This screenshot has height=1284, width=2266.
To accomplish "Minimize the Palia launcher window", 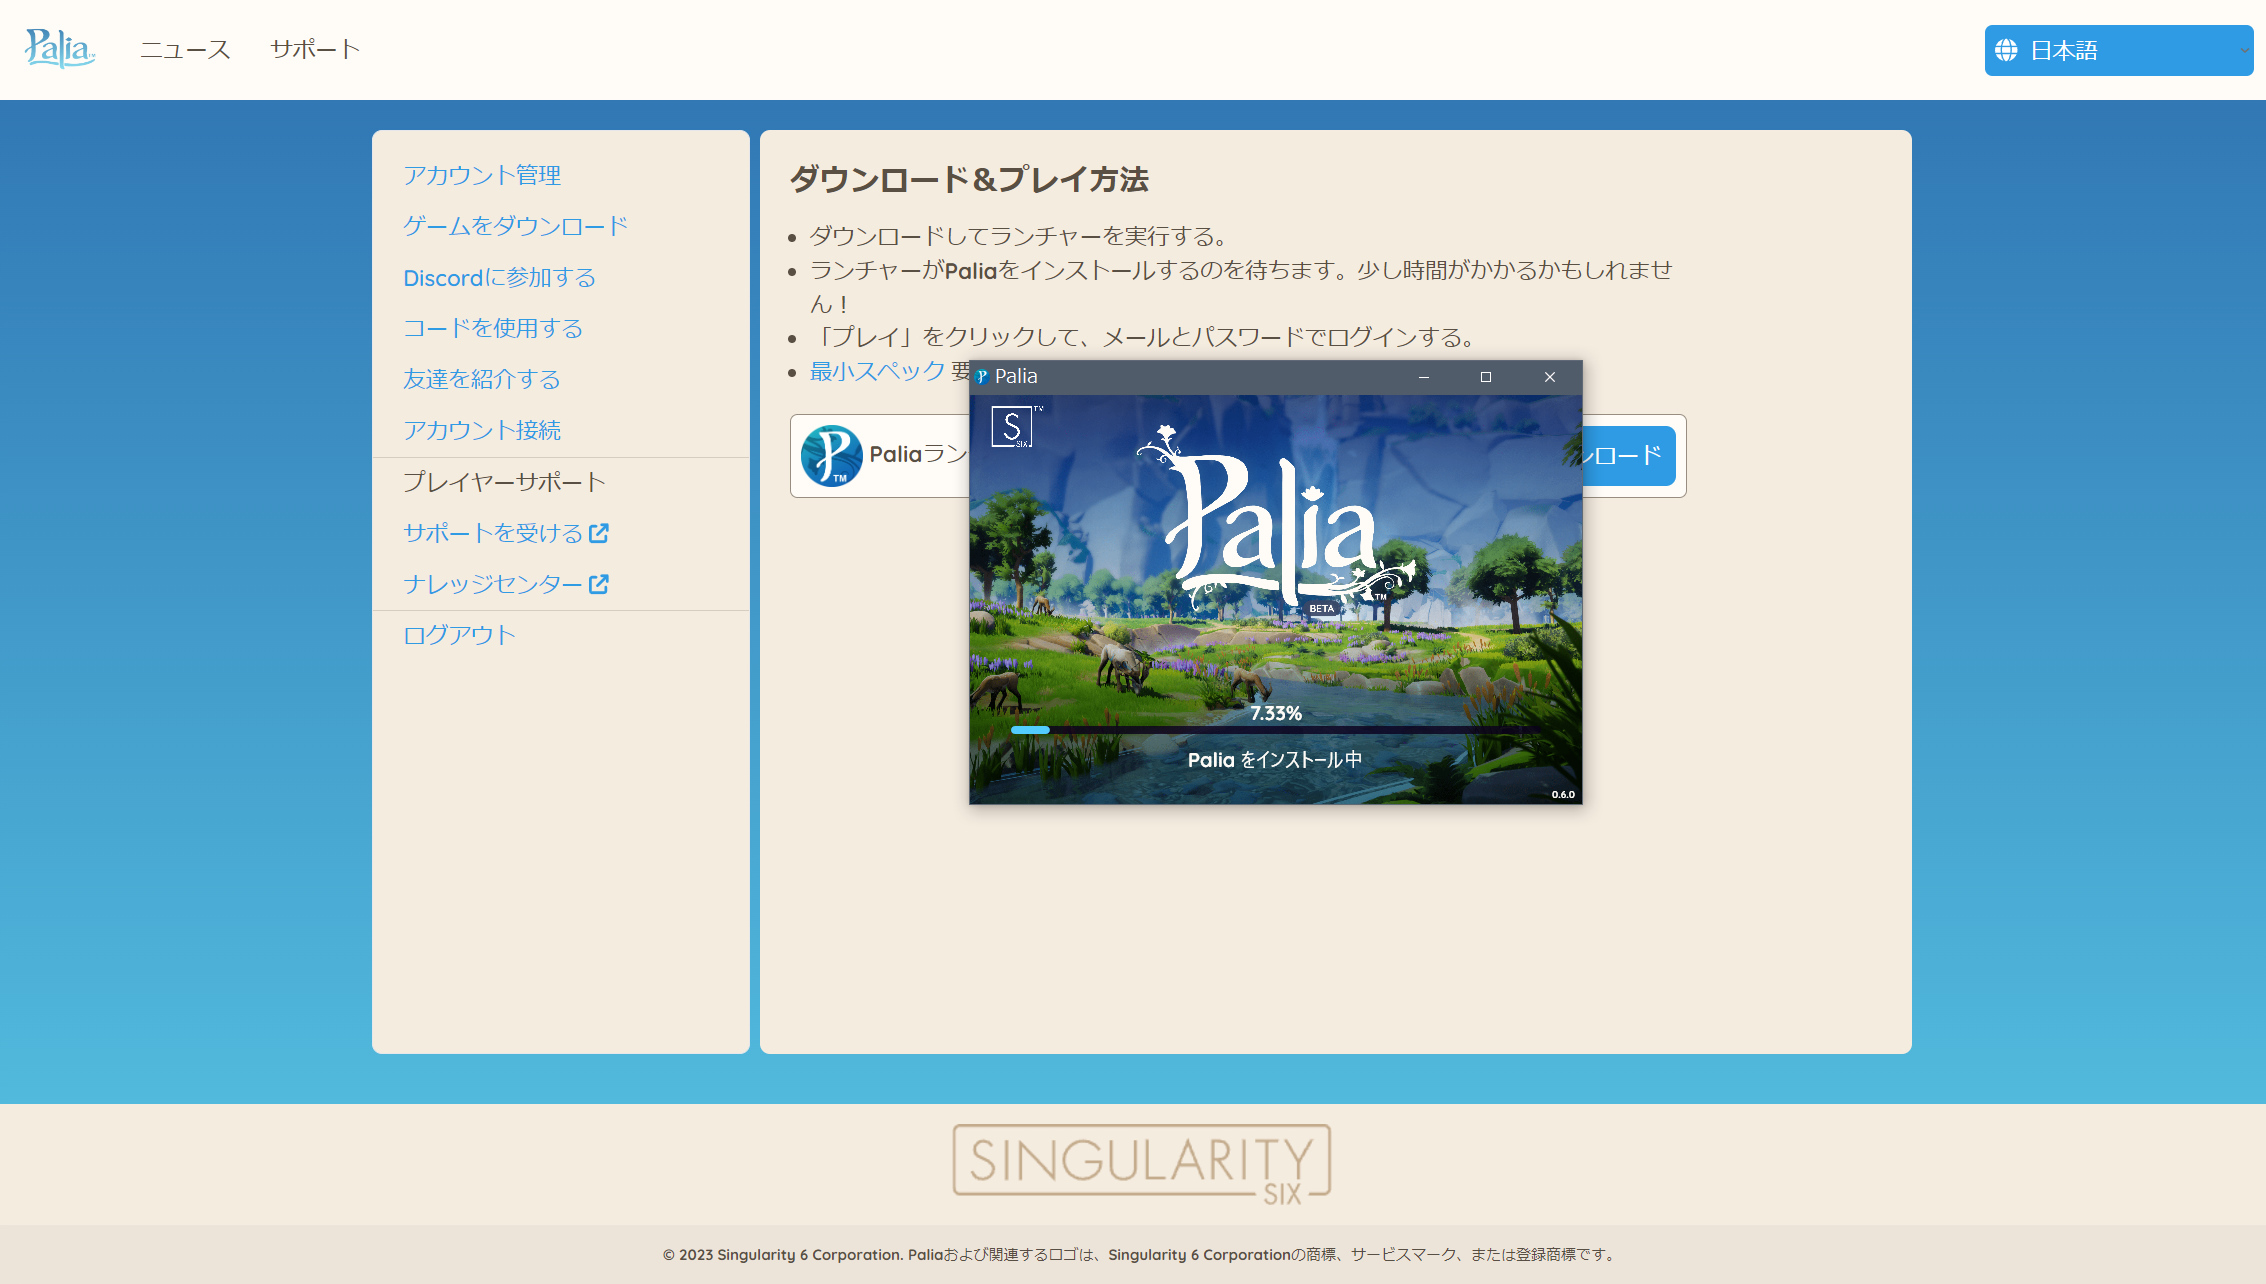I will 1424,377.
